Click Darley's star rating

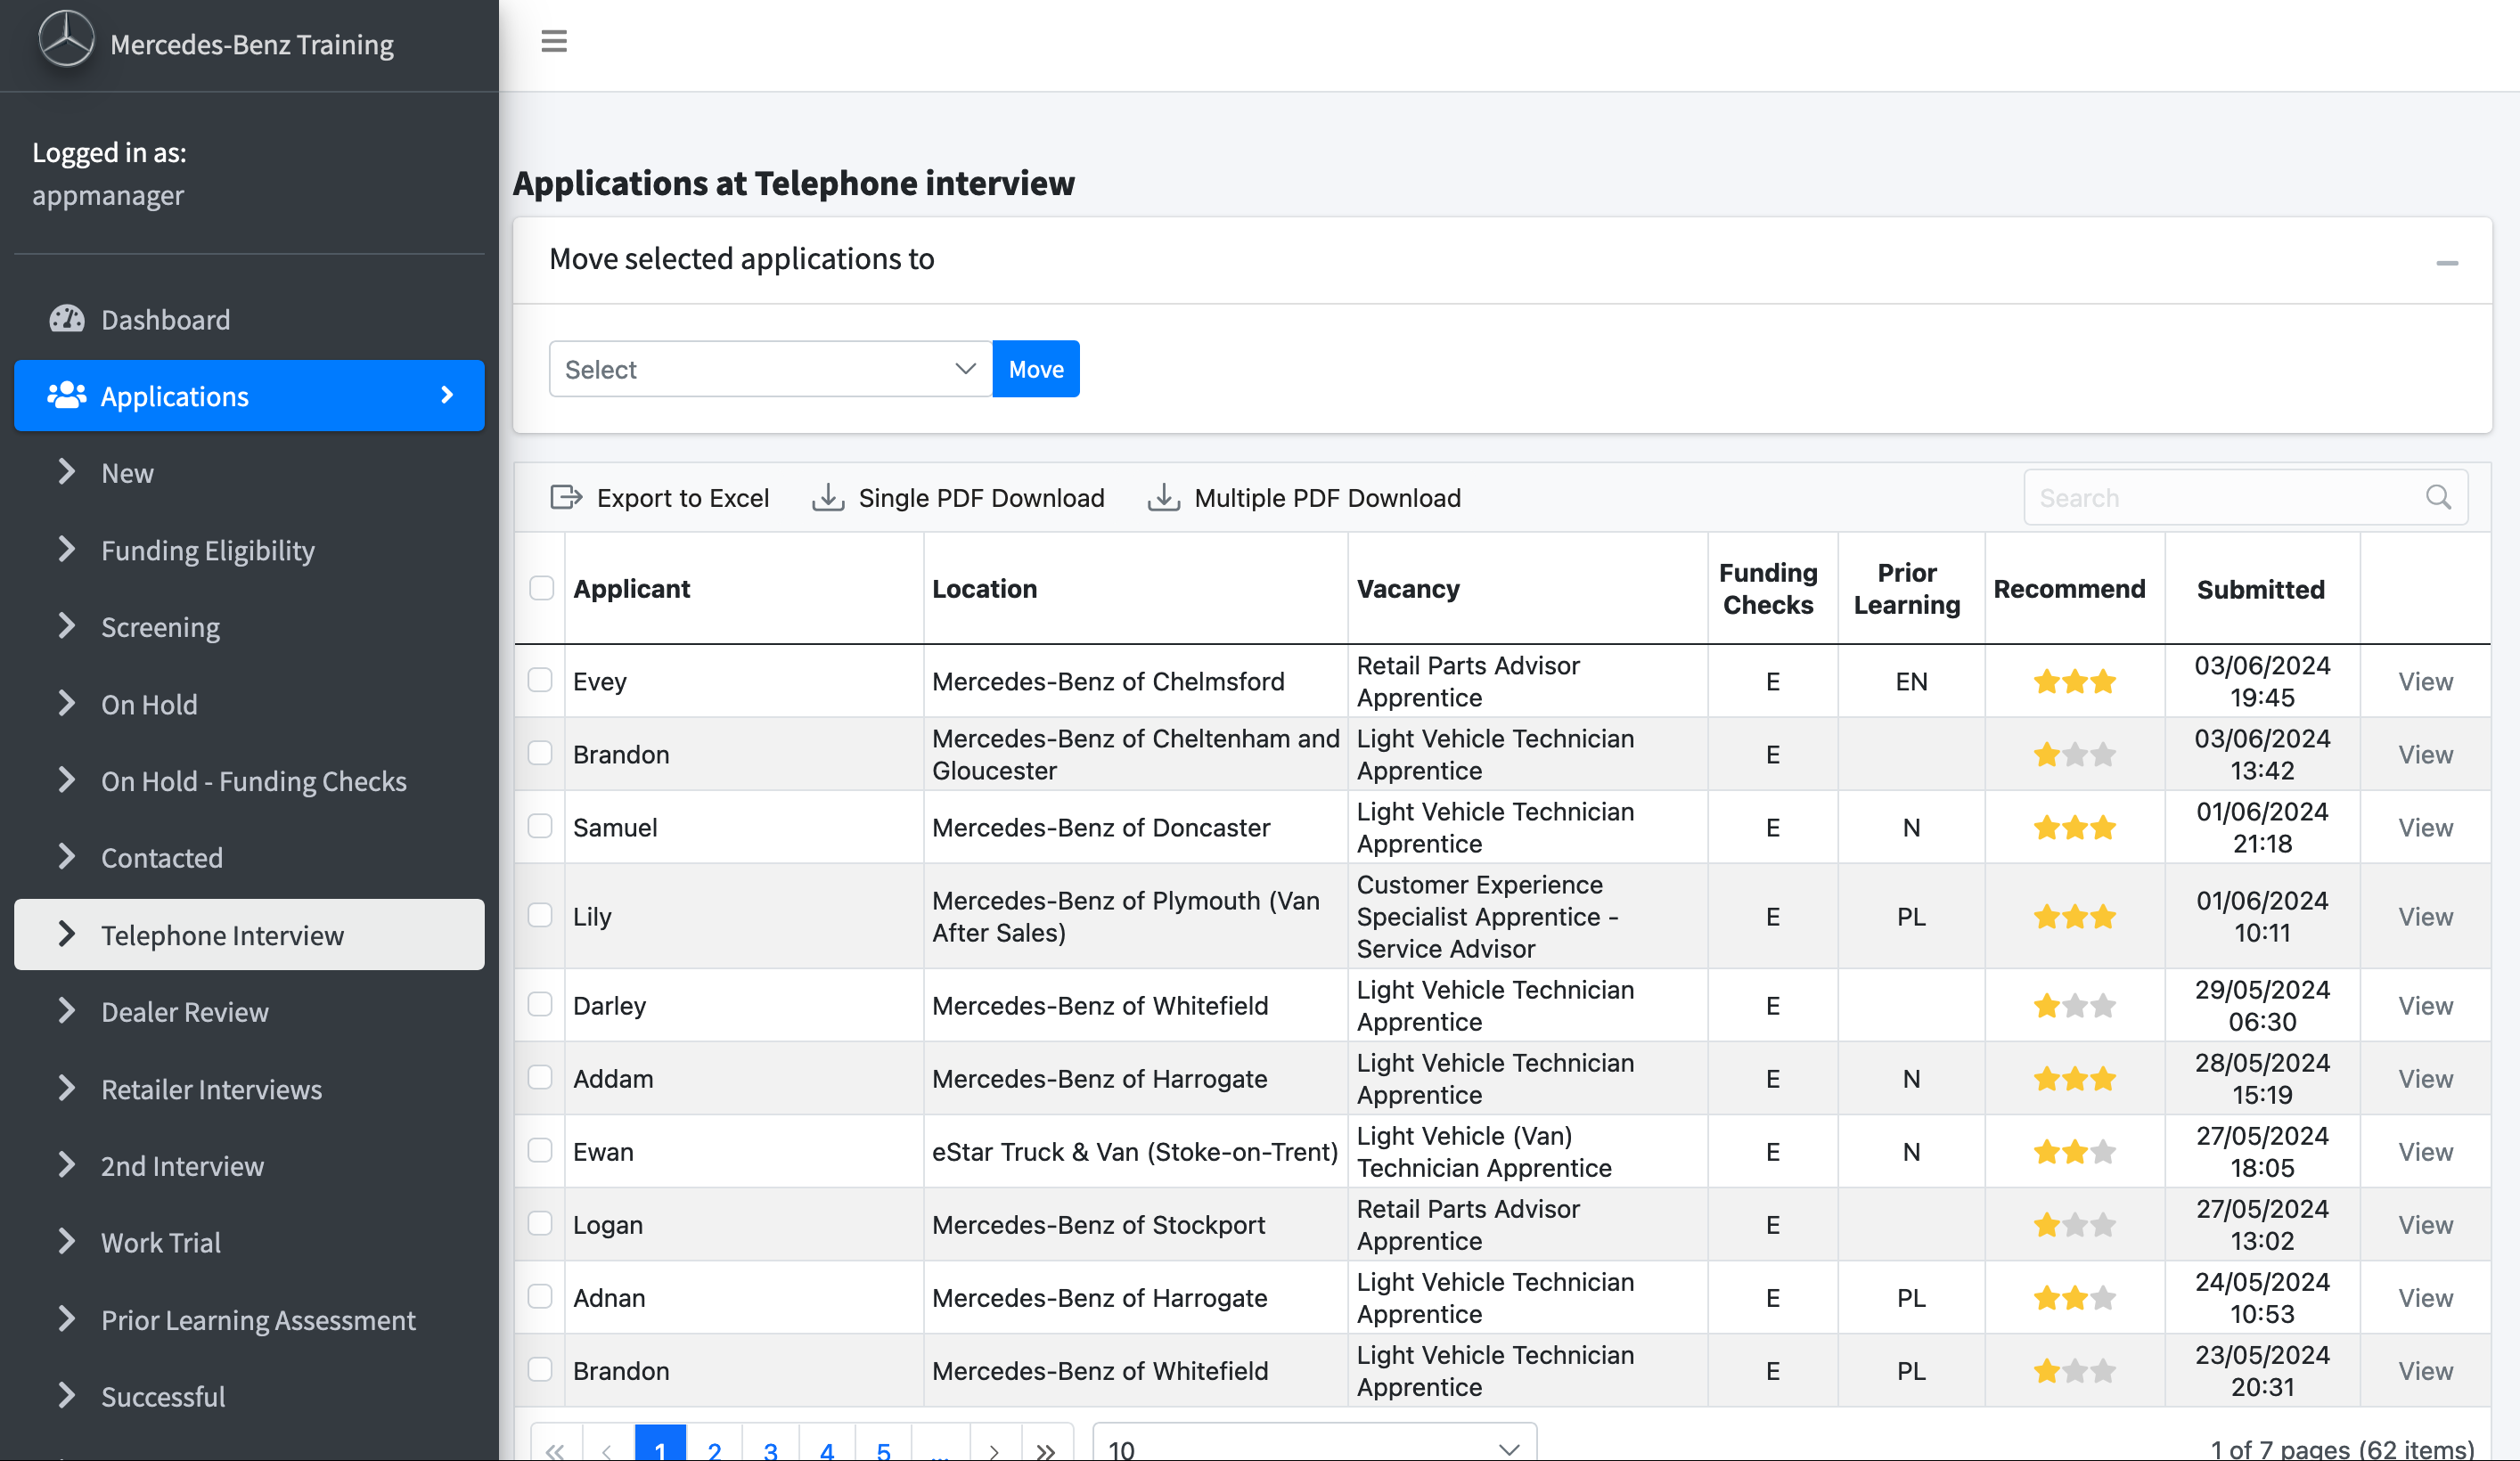[2075, 1006]
